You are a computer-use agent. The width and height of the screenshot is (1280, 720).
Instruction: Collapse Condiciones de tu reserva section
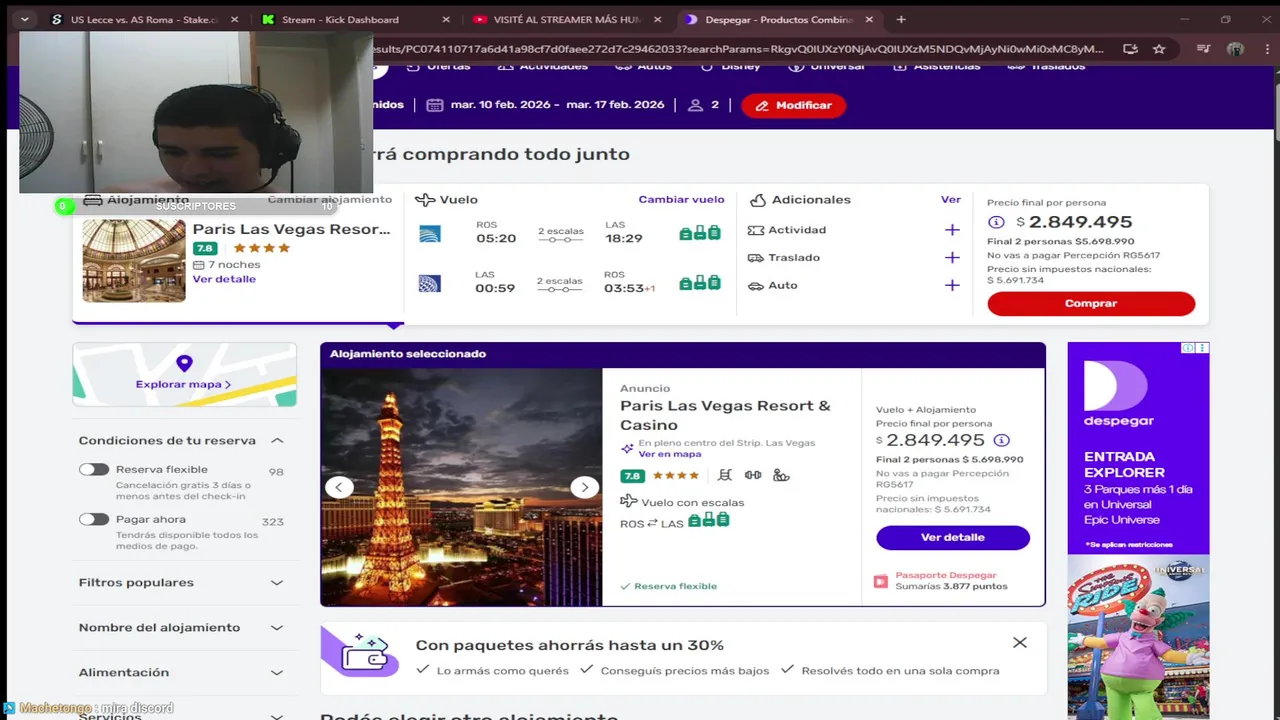pyautogui.click(x=277, y=441)
